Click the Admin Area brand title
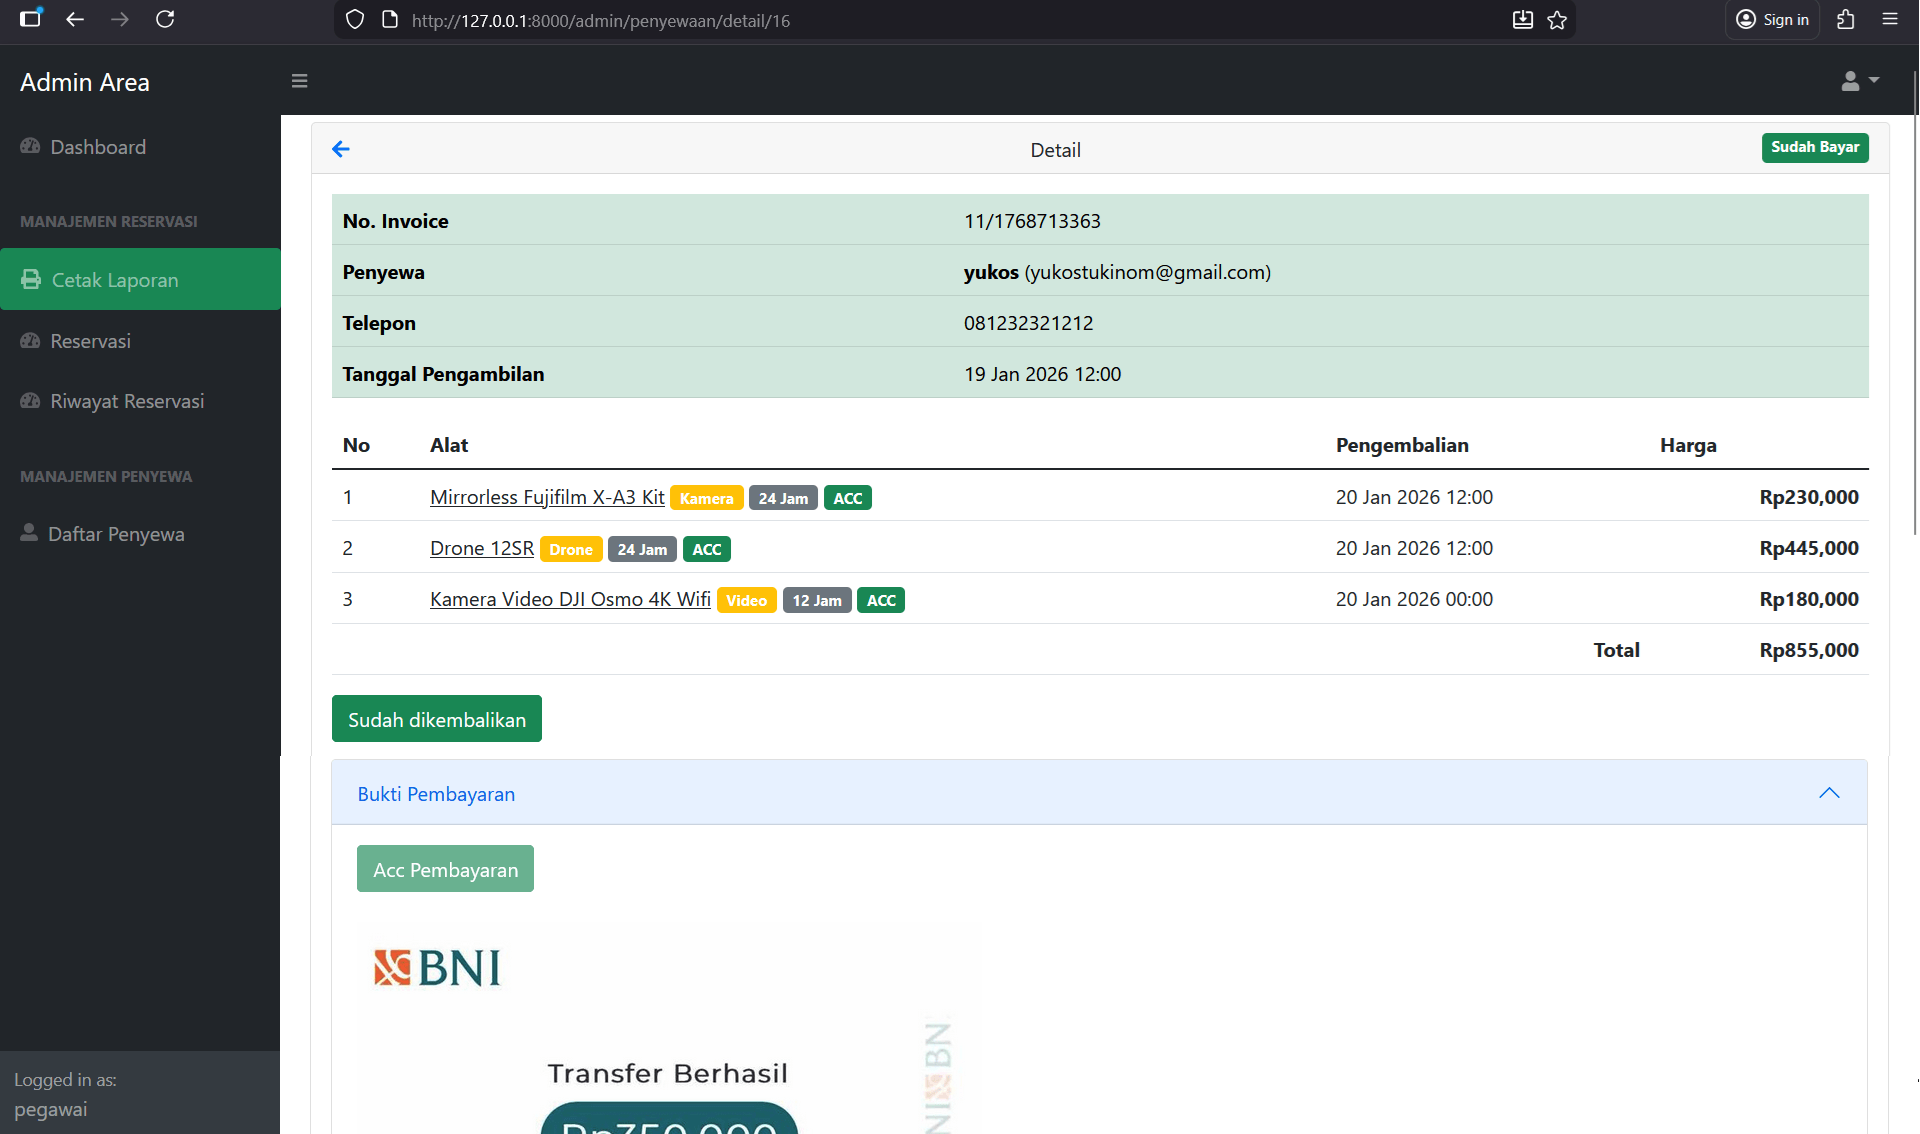This screenshot has width=1920, height=1134. pyautogui.click(x=85, y=82)
